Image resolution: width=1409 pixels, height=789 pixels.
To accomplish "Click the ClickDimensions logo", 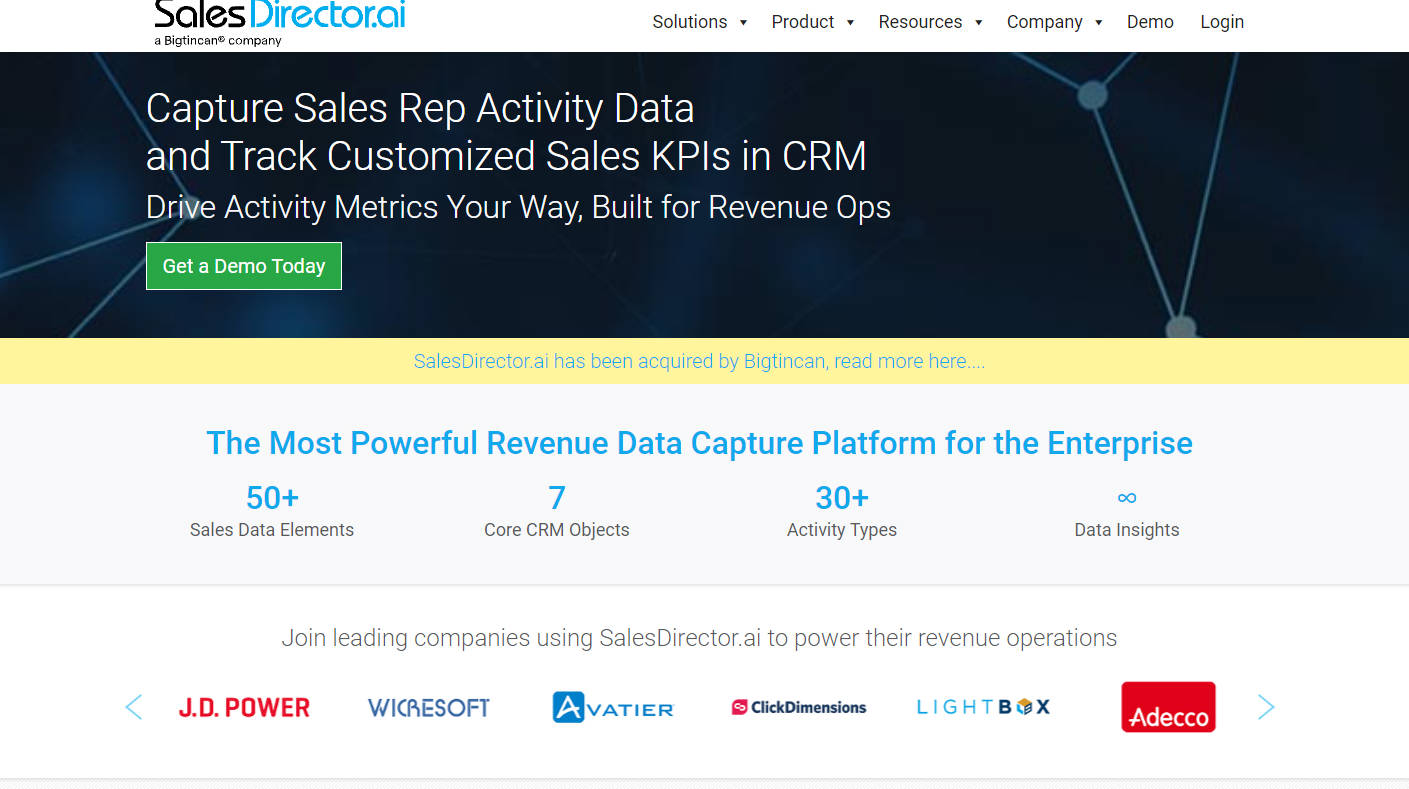I will [798, 706].
